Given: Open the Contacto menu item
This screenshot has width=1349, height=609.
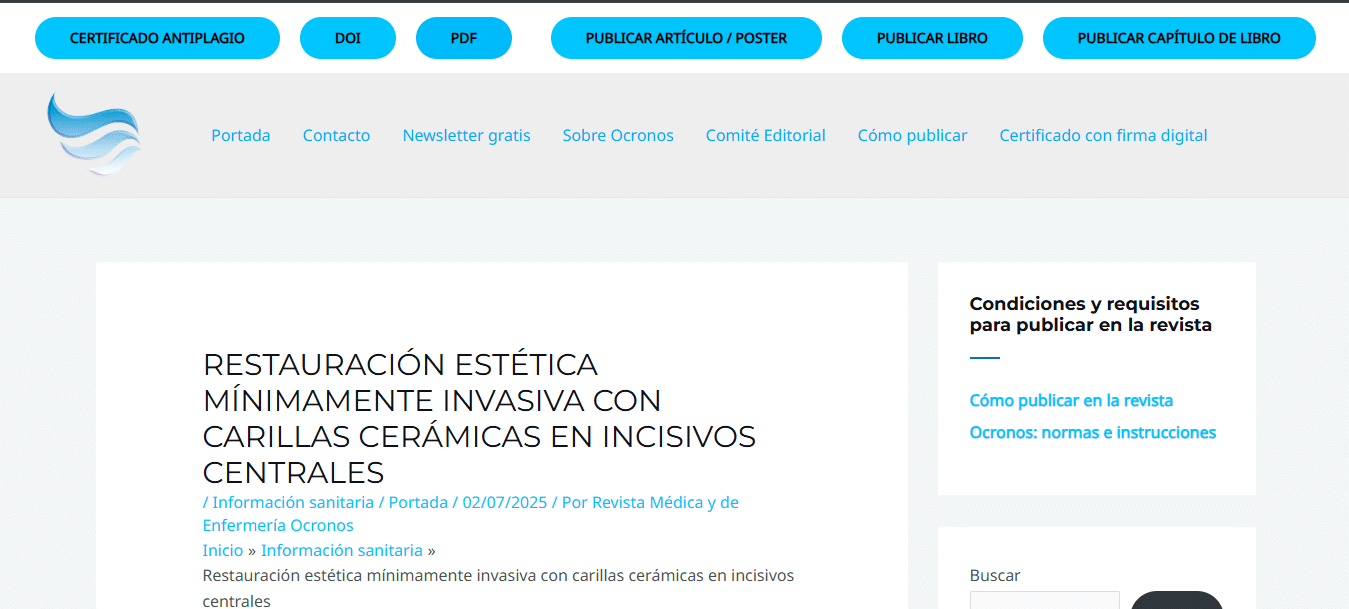Looking at the screenshot, I should [x=336, y=135].
